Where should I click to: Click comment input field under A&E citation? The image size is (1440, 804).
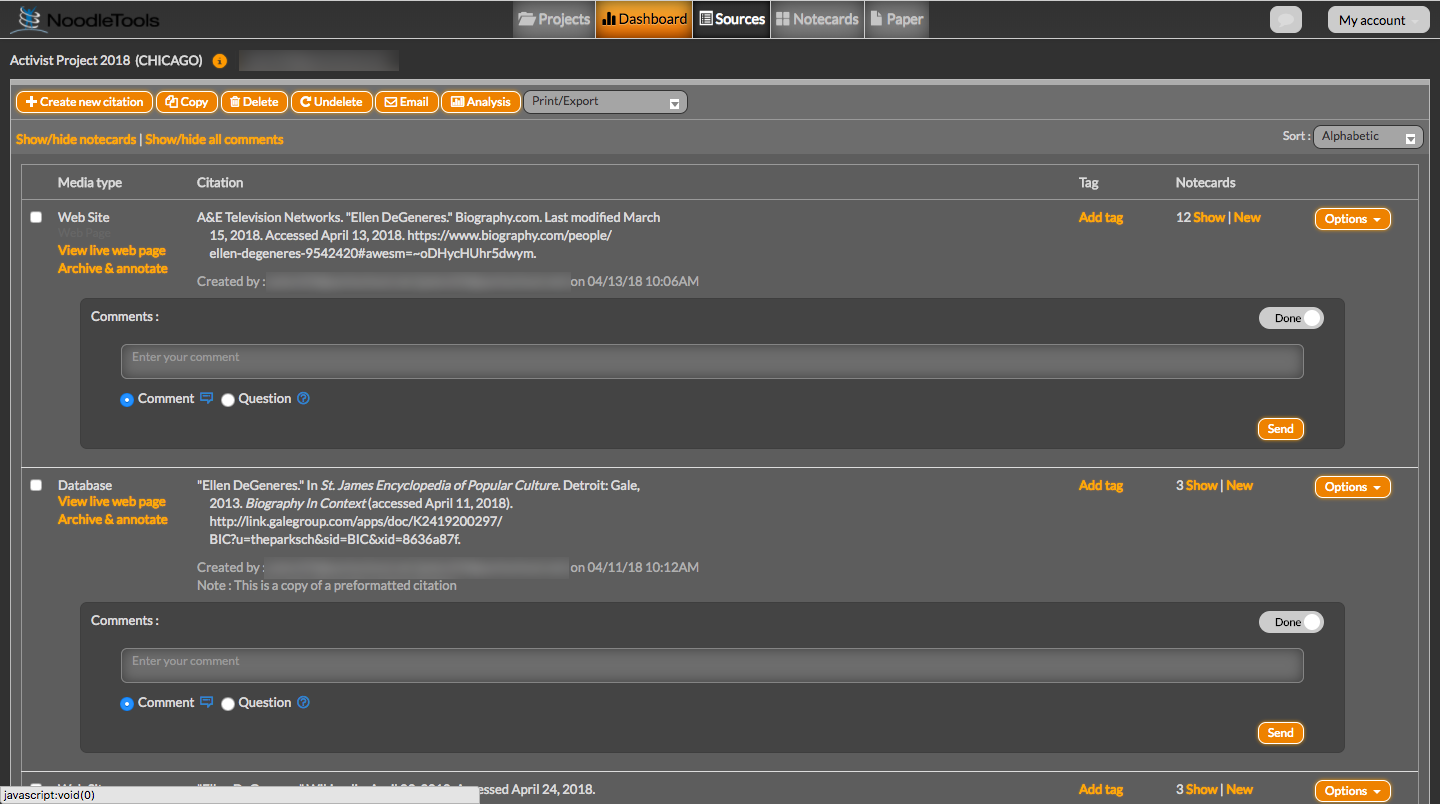point(712,361)
